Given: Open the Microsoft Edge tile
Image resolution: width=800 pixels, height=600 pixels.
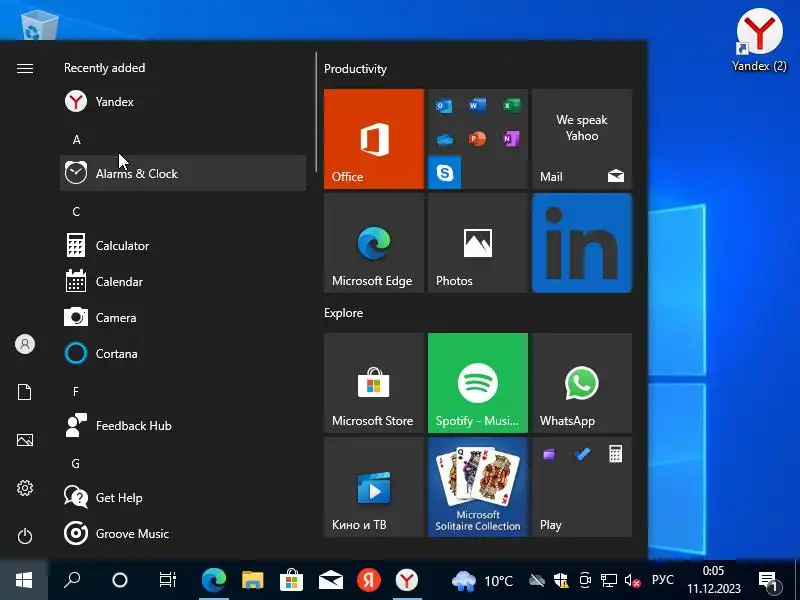Looking at the screenshot, I should [x=374, y=243].
